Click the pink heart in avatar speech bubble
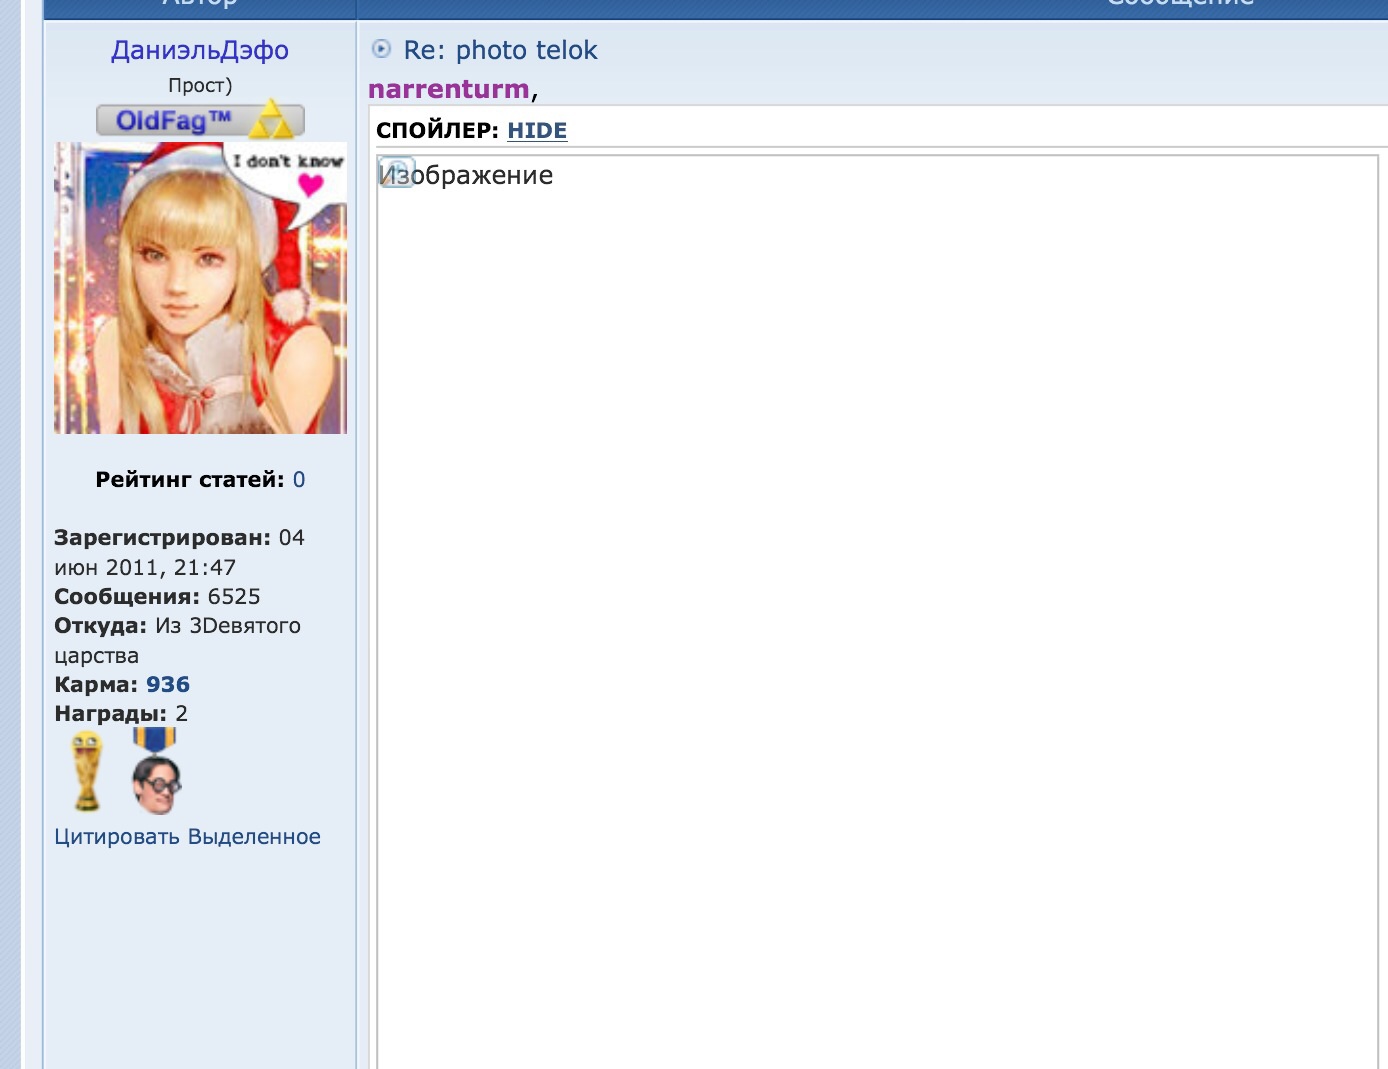The width and height of the screenshot is (1388, 1069). coord(311,185)
